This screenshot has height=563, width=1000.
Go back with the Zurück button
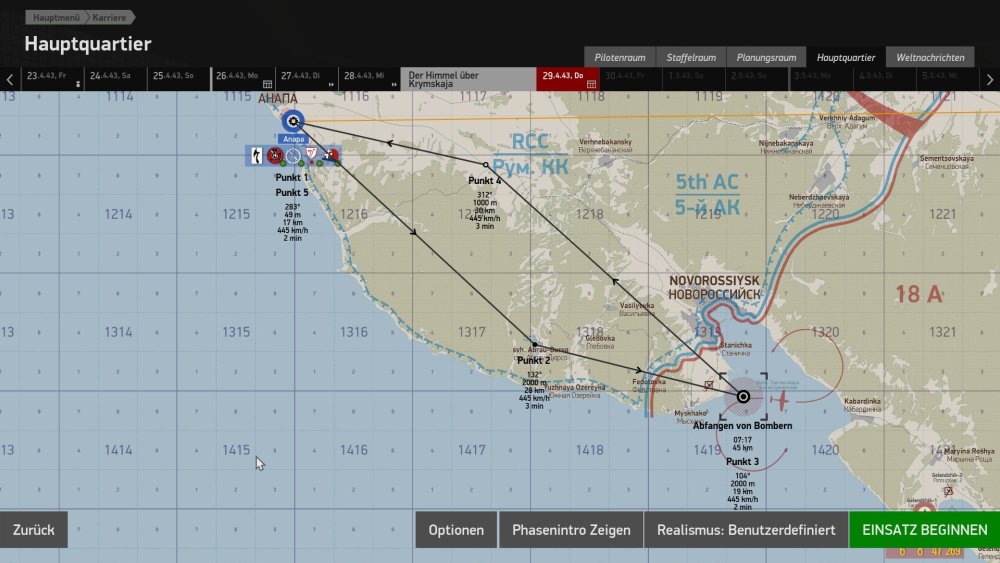[34, 530]
